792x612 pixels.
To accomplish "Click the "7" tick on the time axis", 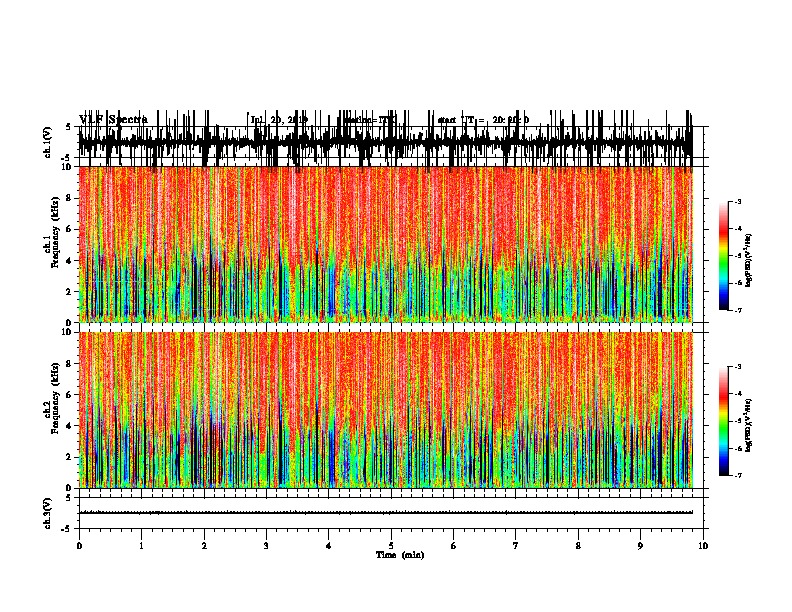I will (x=516, y=546).
